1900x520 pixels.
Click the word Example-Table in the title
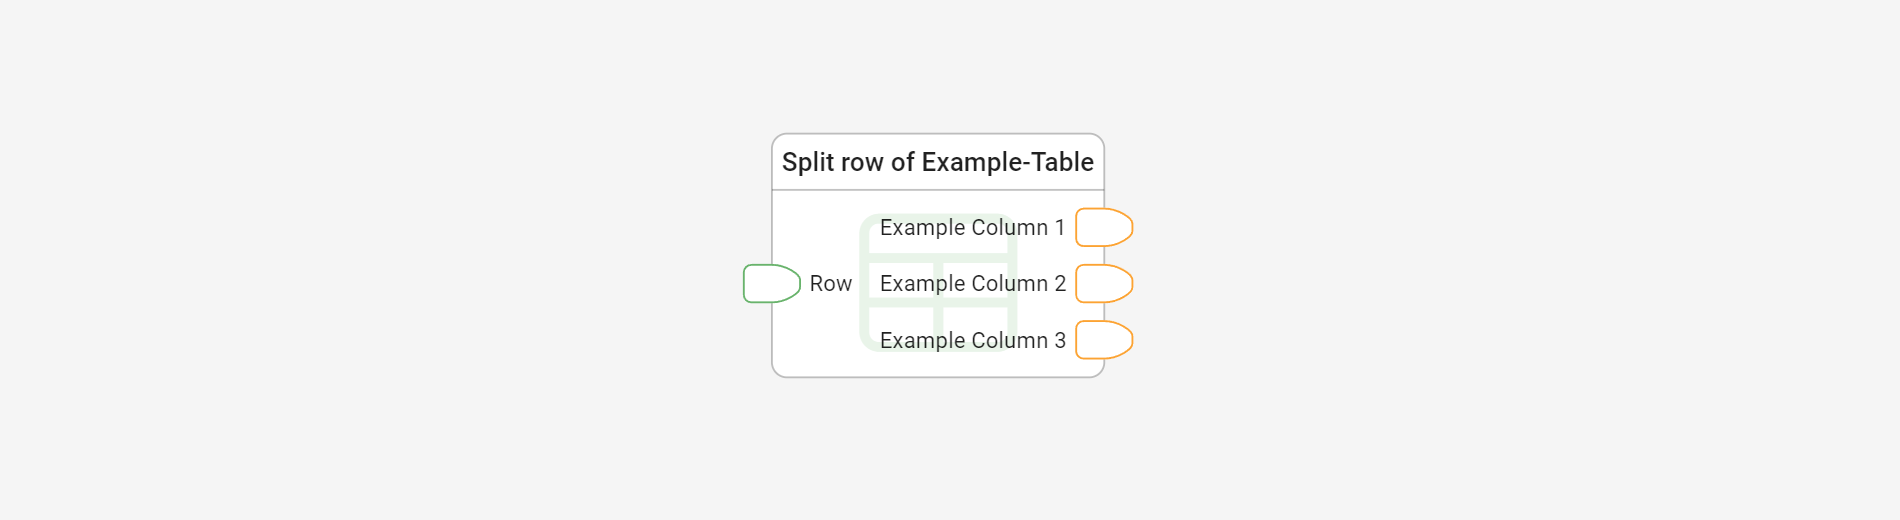(1007, 162)
